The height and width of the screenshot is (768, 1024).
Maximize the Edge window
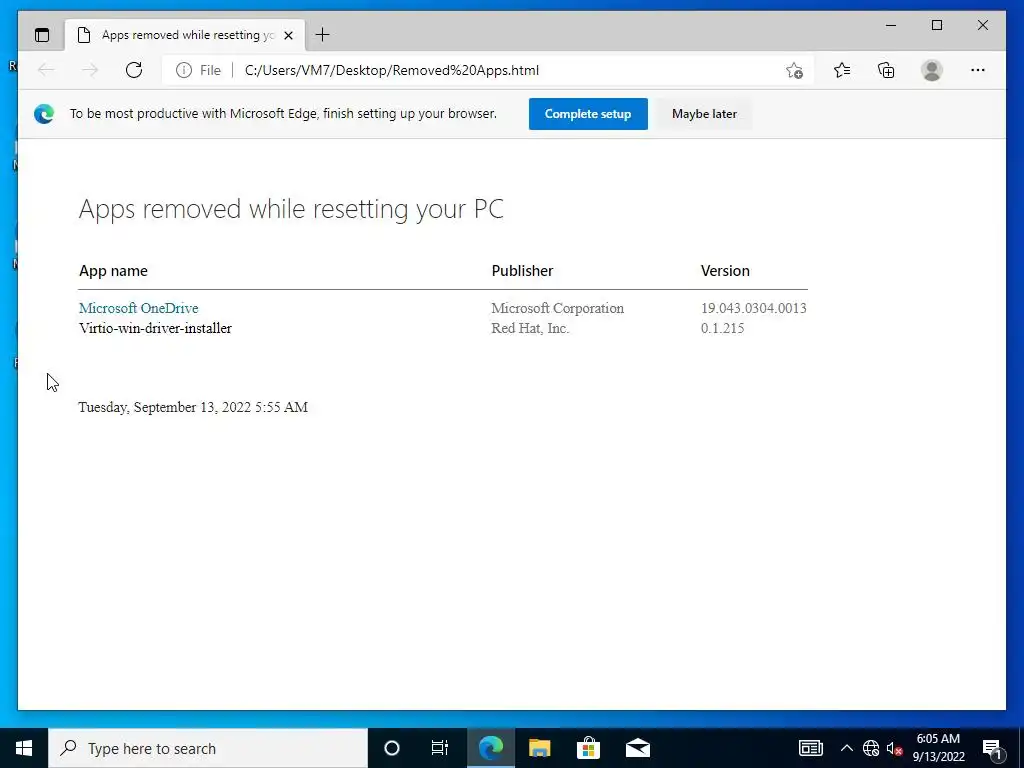click(x=937, y=25)
